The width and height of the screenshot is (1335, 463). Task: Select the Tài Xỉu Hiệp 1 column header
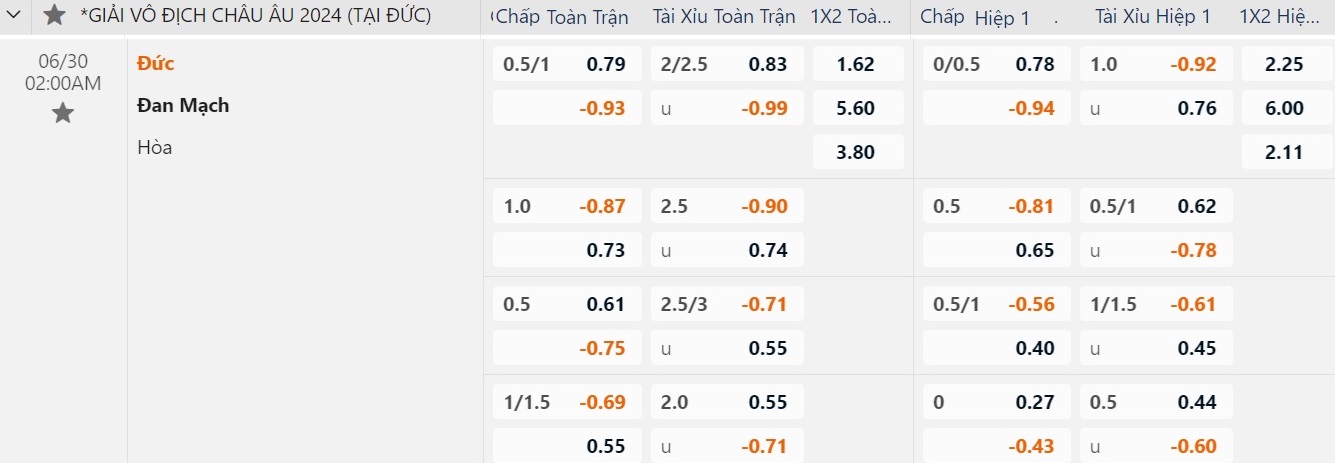coord(1153,16)
